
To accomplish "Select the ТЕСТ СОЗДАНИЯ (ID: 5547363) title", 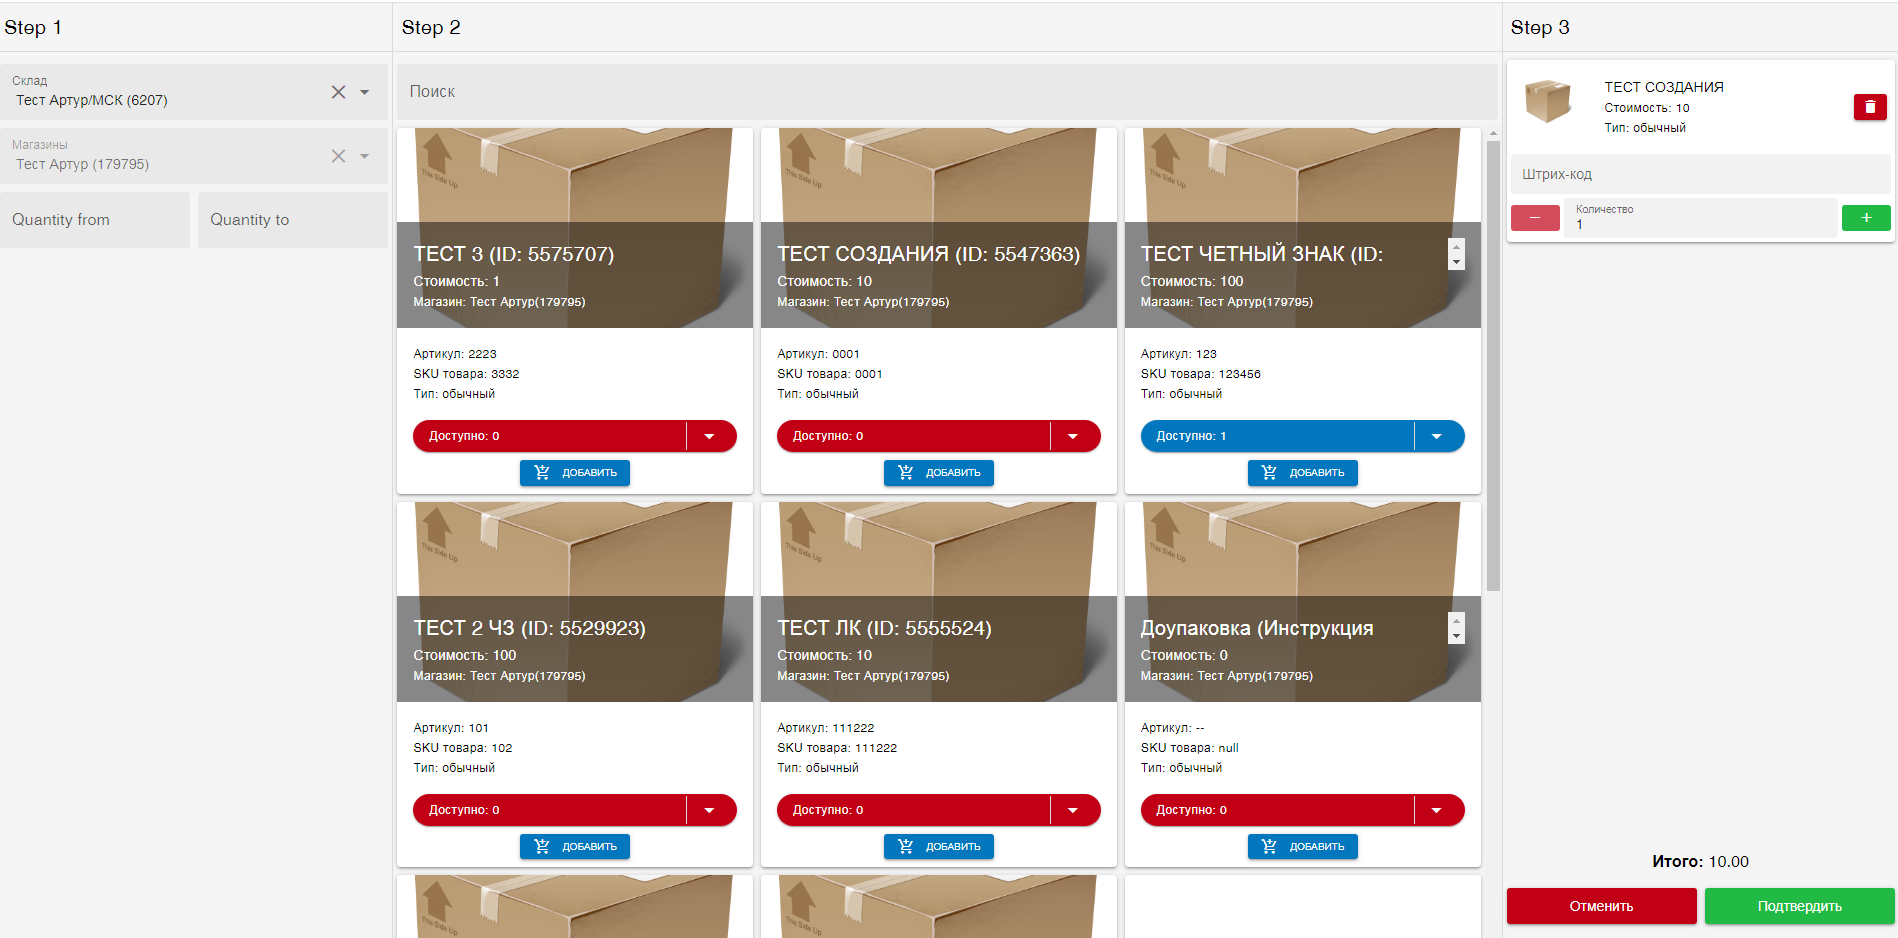I will coord(929,254).
